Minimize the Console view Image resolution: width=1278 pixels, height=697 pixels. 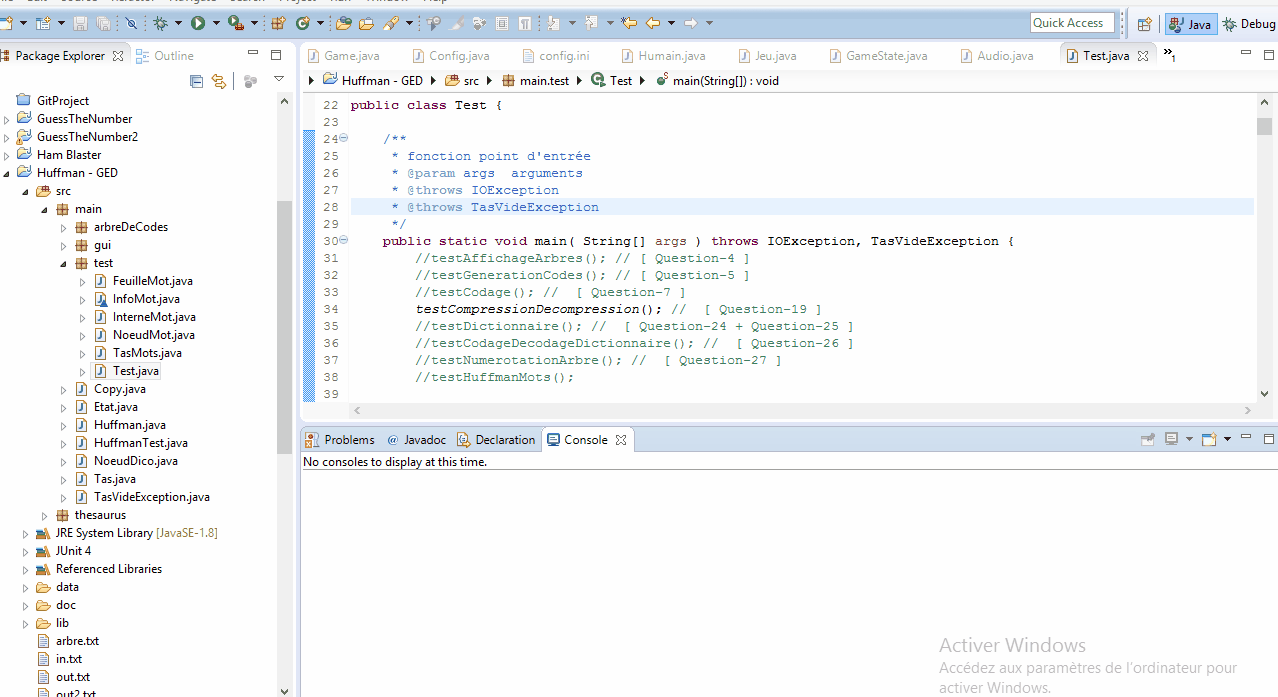[1246, 438]
